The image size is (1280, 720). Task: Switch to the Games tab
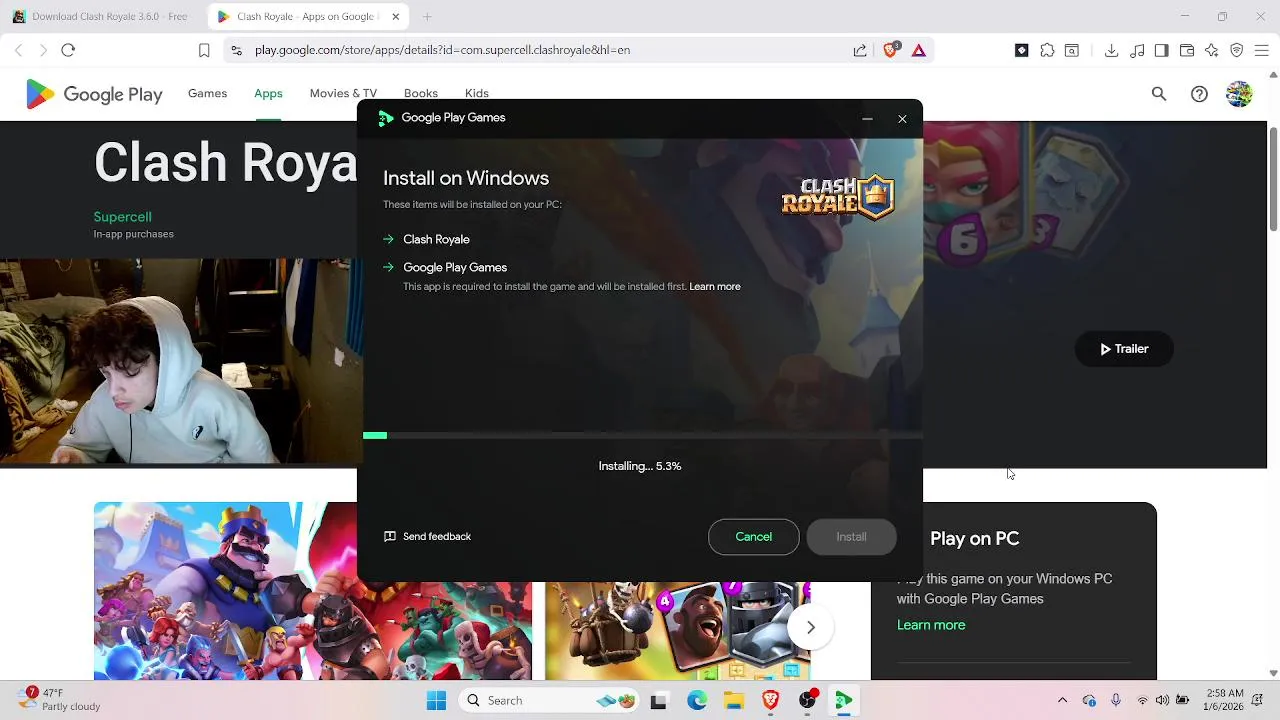point(207,93)
